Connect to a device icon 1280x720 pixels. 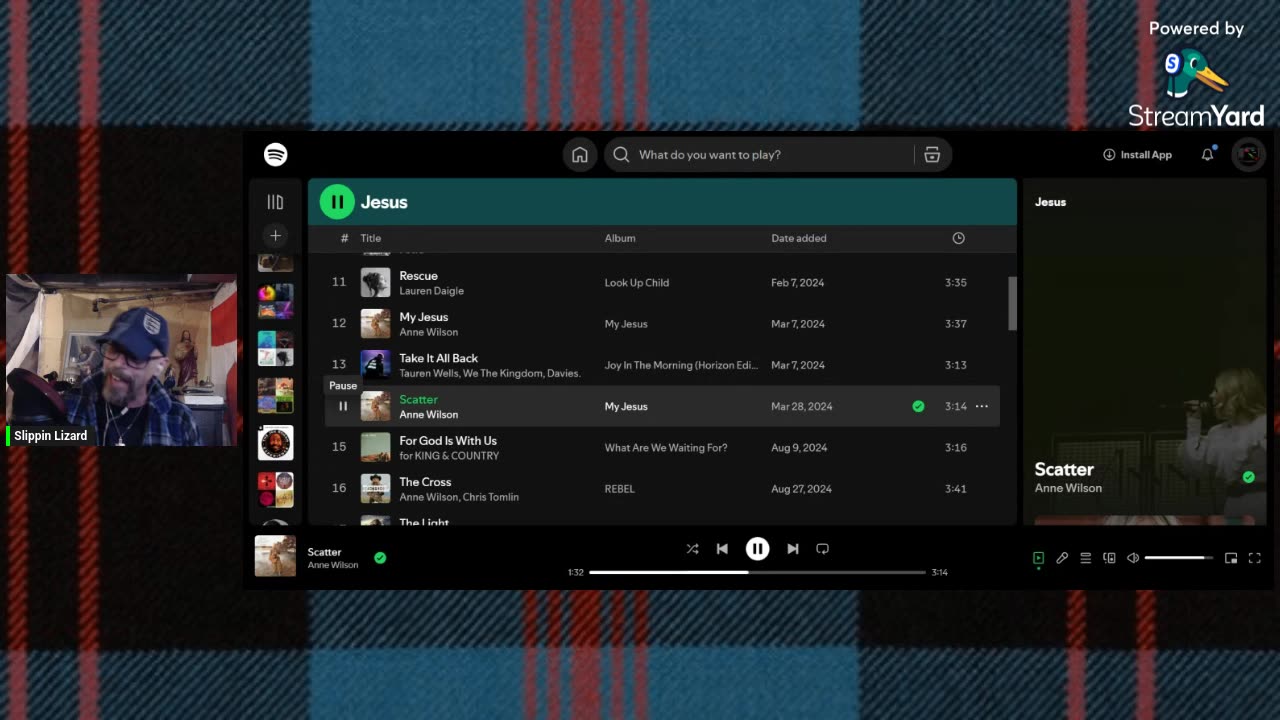tap(1109, 558)
